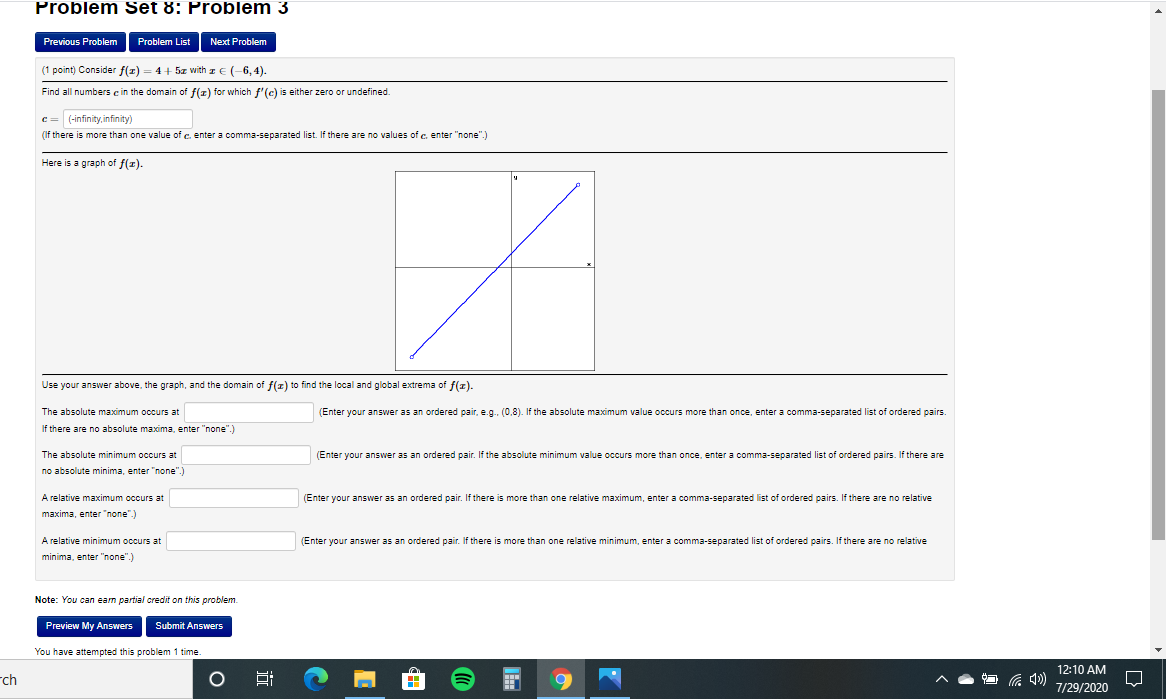Image resolution: width=1166 pixels, height=699 pixels.
Task: Click Submit Answers button
Action: [x=189, y=626]
